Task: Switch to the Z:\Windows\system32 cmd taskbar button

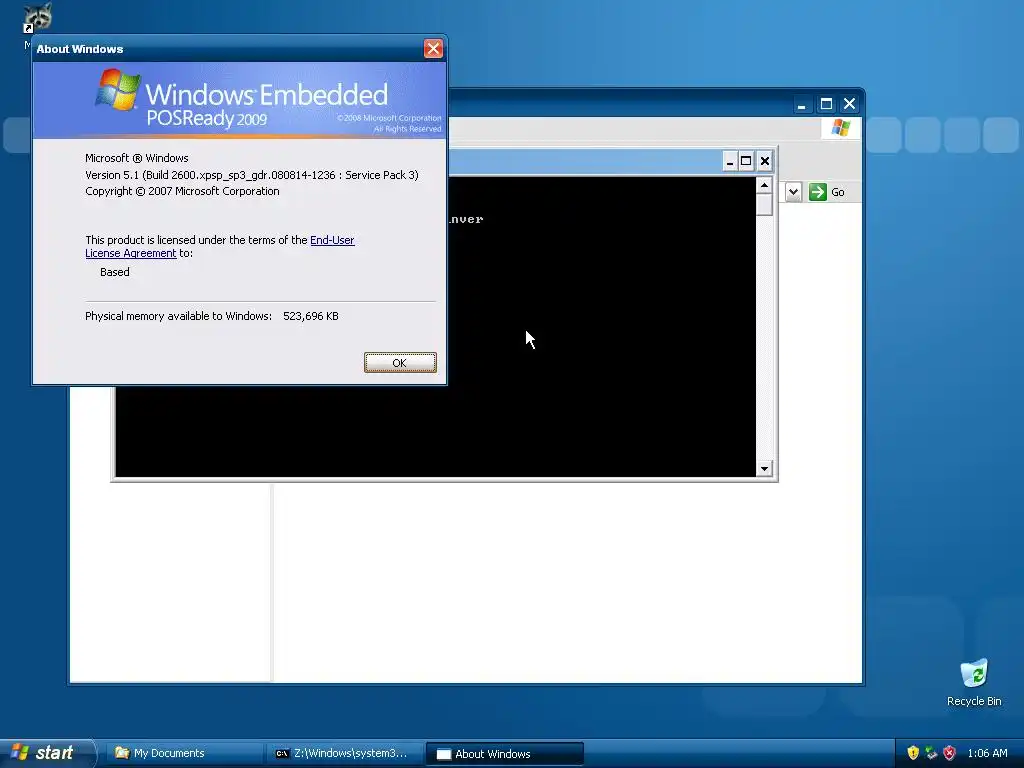Action: point(344,753)
